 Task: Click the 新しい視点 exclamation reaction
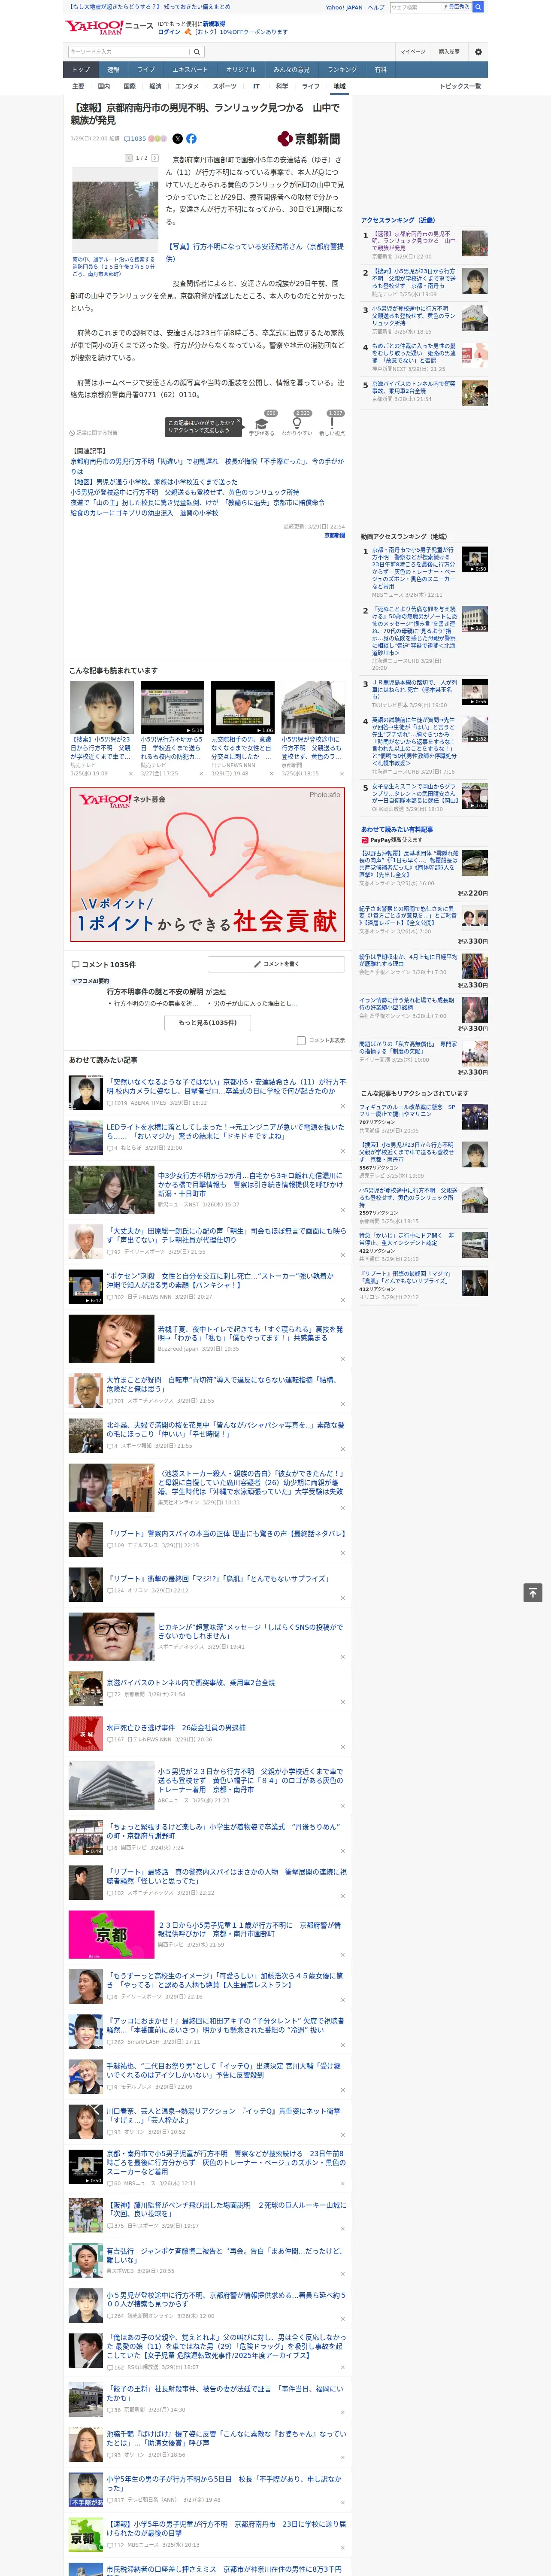click(332, 425)
